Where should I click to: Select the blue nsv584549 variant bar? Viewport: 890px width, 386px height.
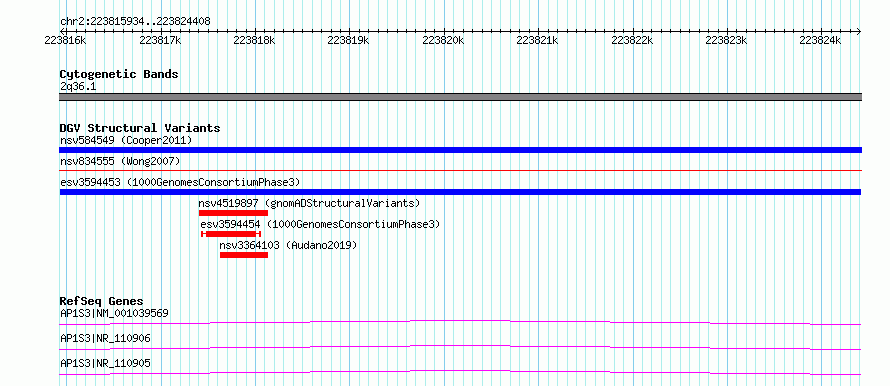point(460,150)
